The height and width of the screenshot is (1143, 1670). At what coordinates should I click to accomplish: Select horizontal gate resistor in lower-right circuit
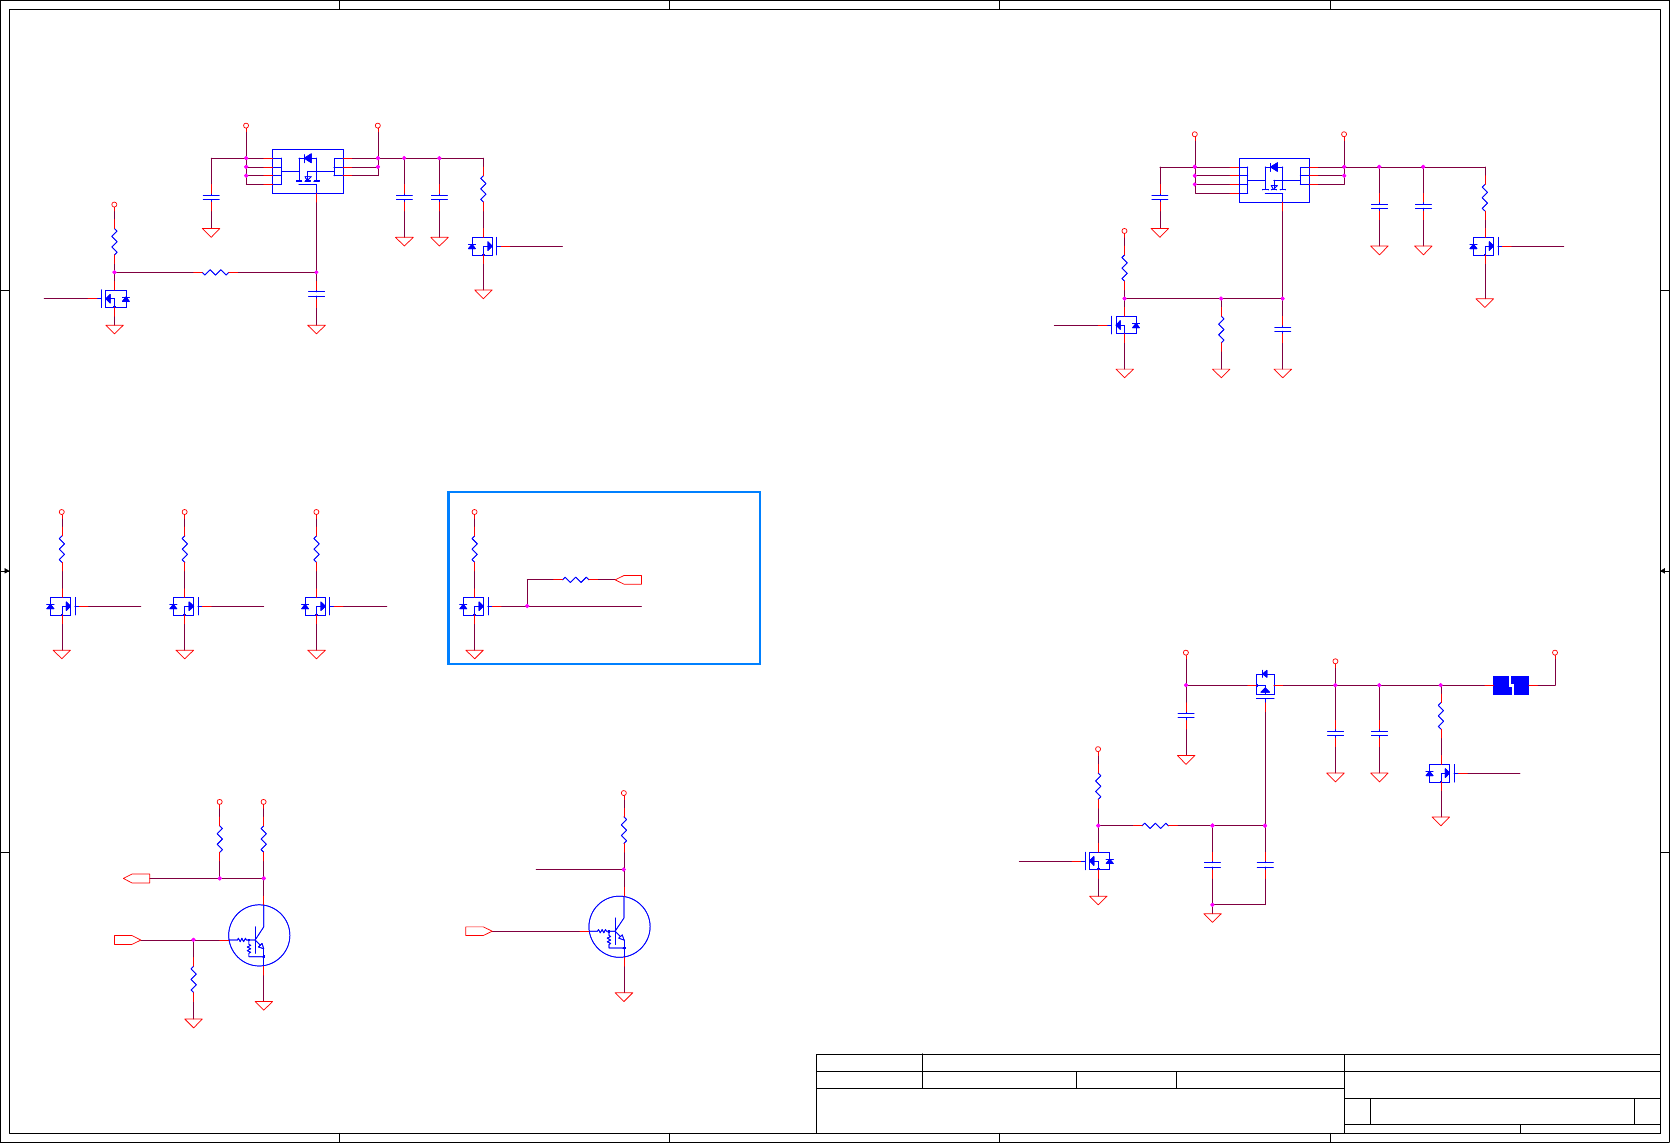pyautogui.click(x=1155, y=825)
